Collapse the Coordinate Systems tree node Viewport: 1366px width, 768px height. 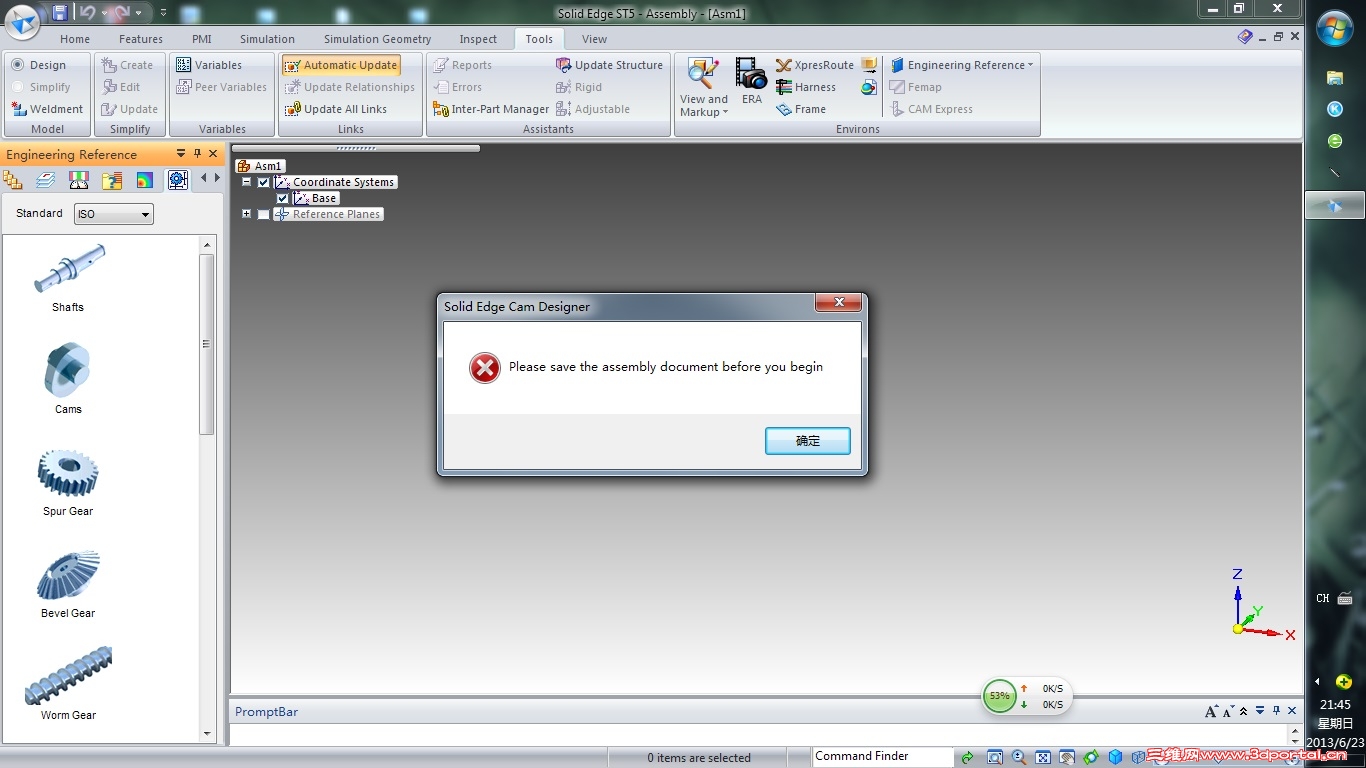coord(246,182)
